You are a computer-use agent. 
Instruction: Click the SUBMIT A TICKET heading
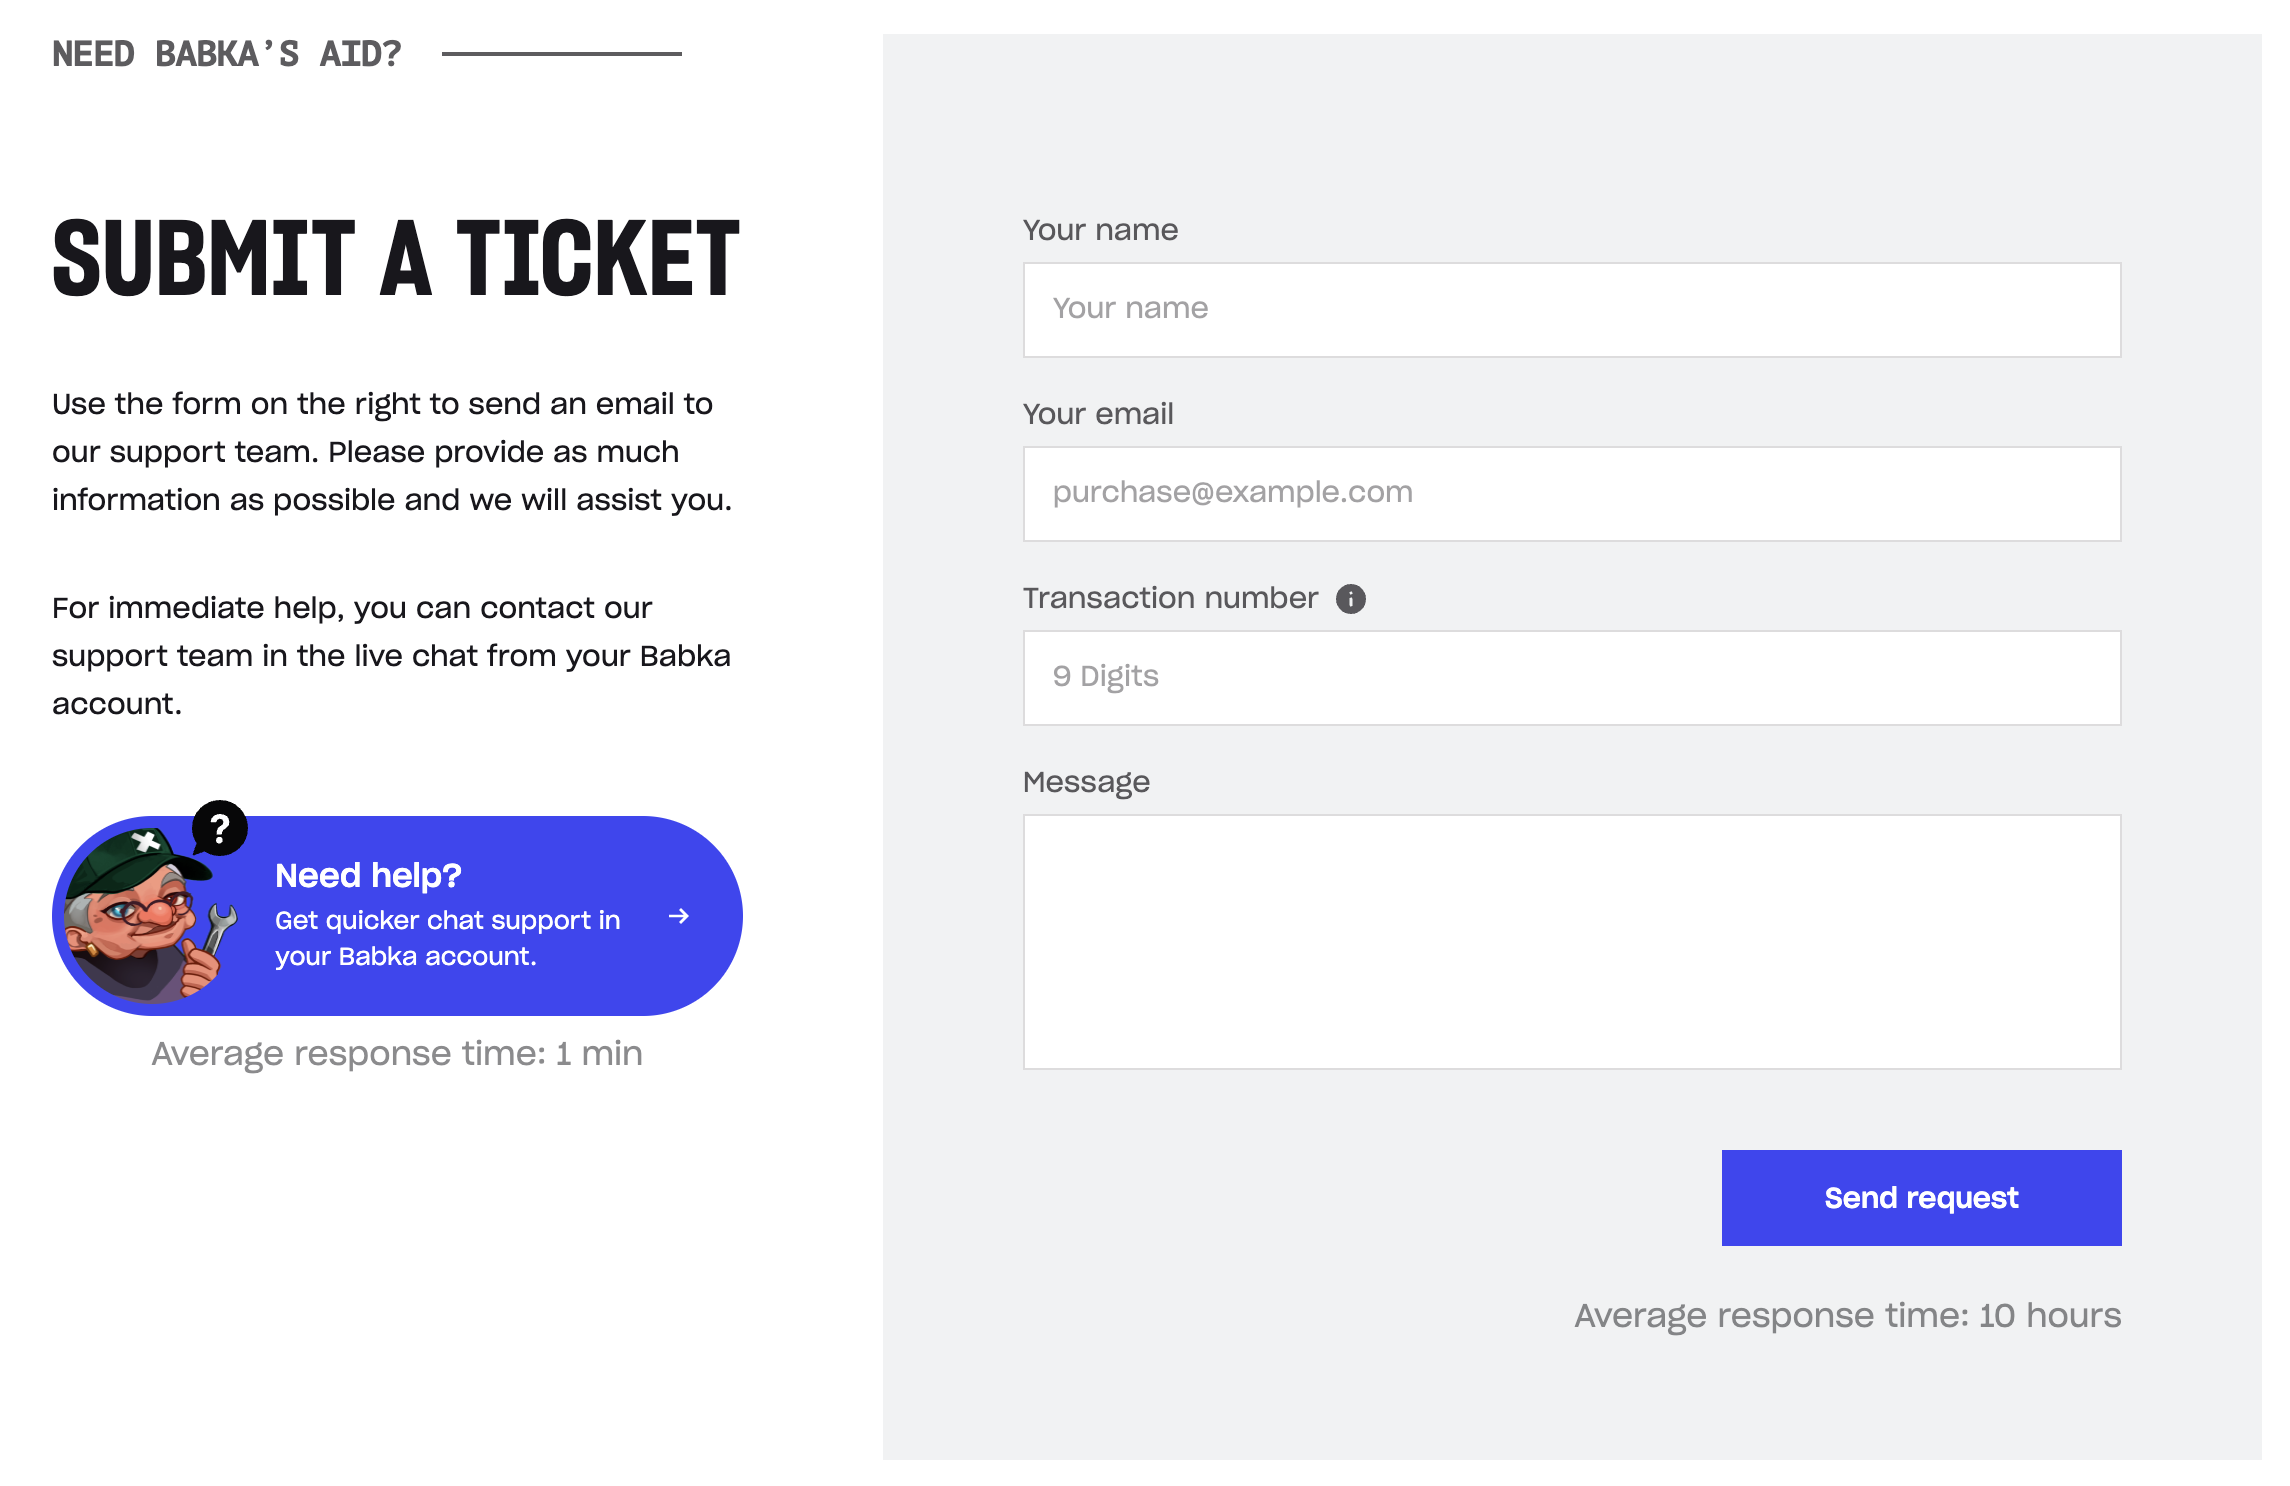(x=396, y=259)
